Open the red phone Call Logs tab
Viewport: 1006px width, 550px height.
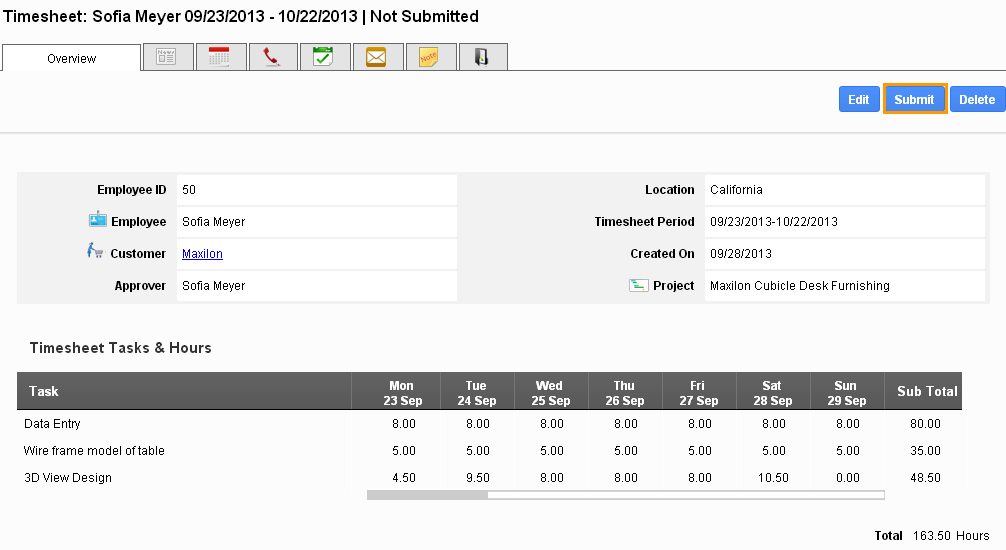pyautogui.click(x=271, y=58)
